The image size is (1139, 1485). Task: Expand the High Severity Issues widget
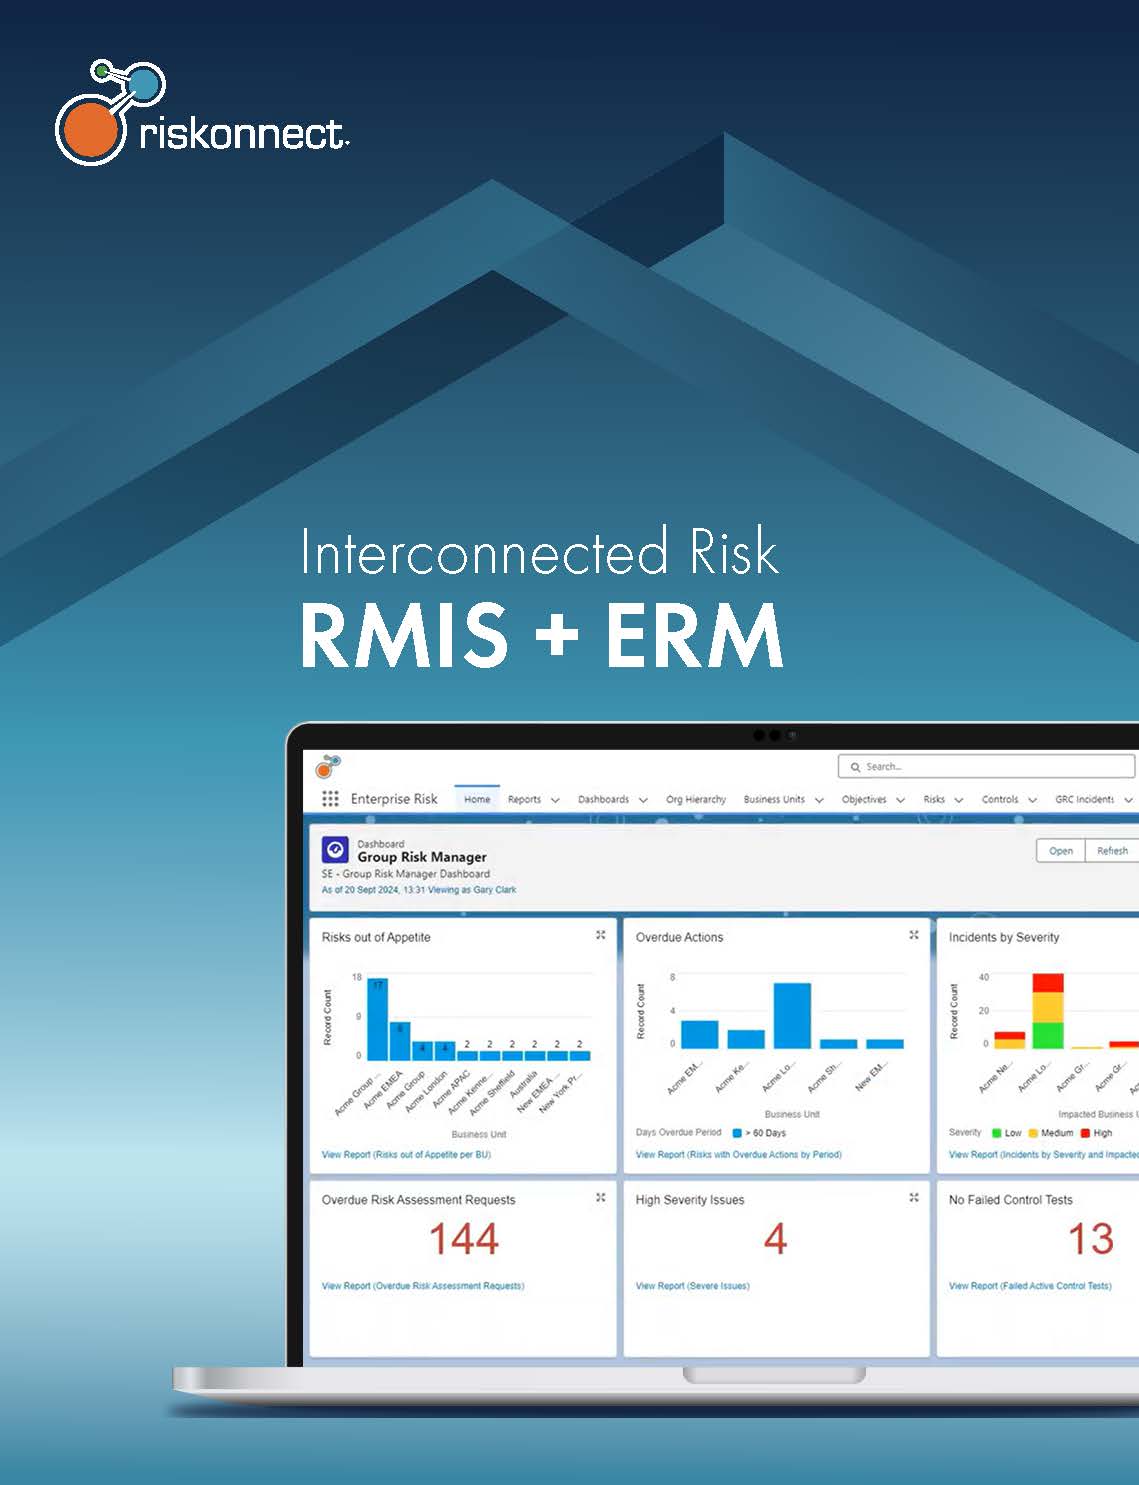tap(913, 1198)
